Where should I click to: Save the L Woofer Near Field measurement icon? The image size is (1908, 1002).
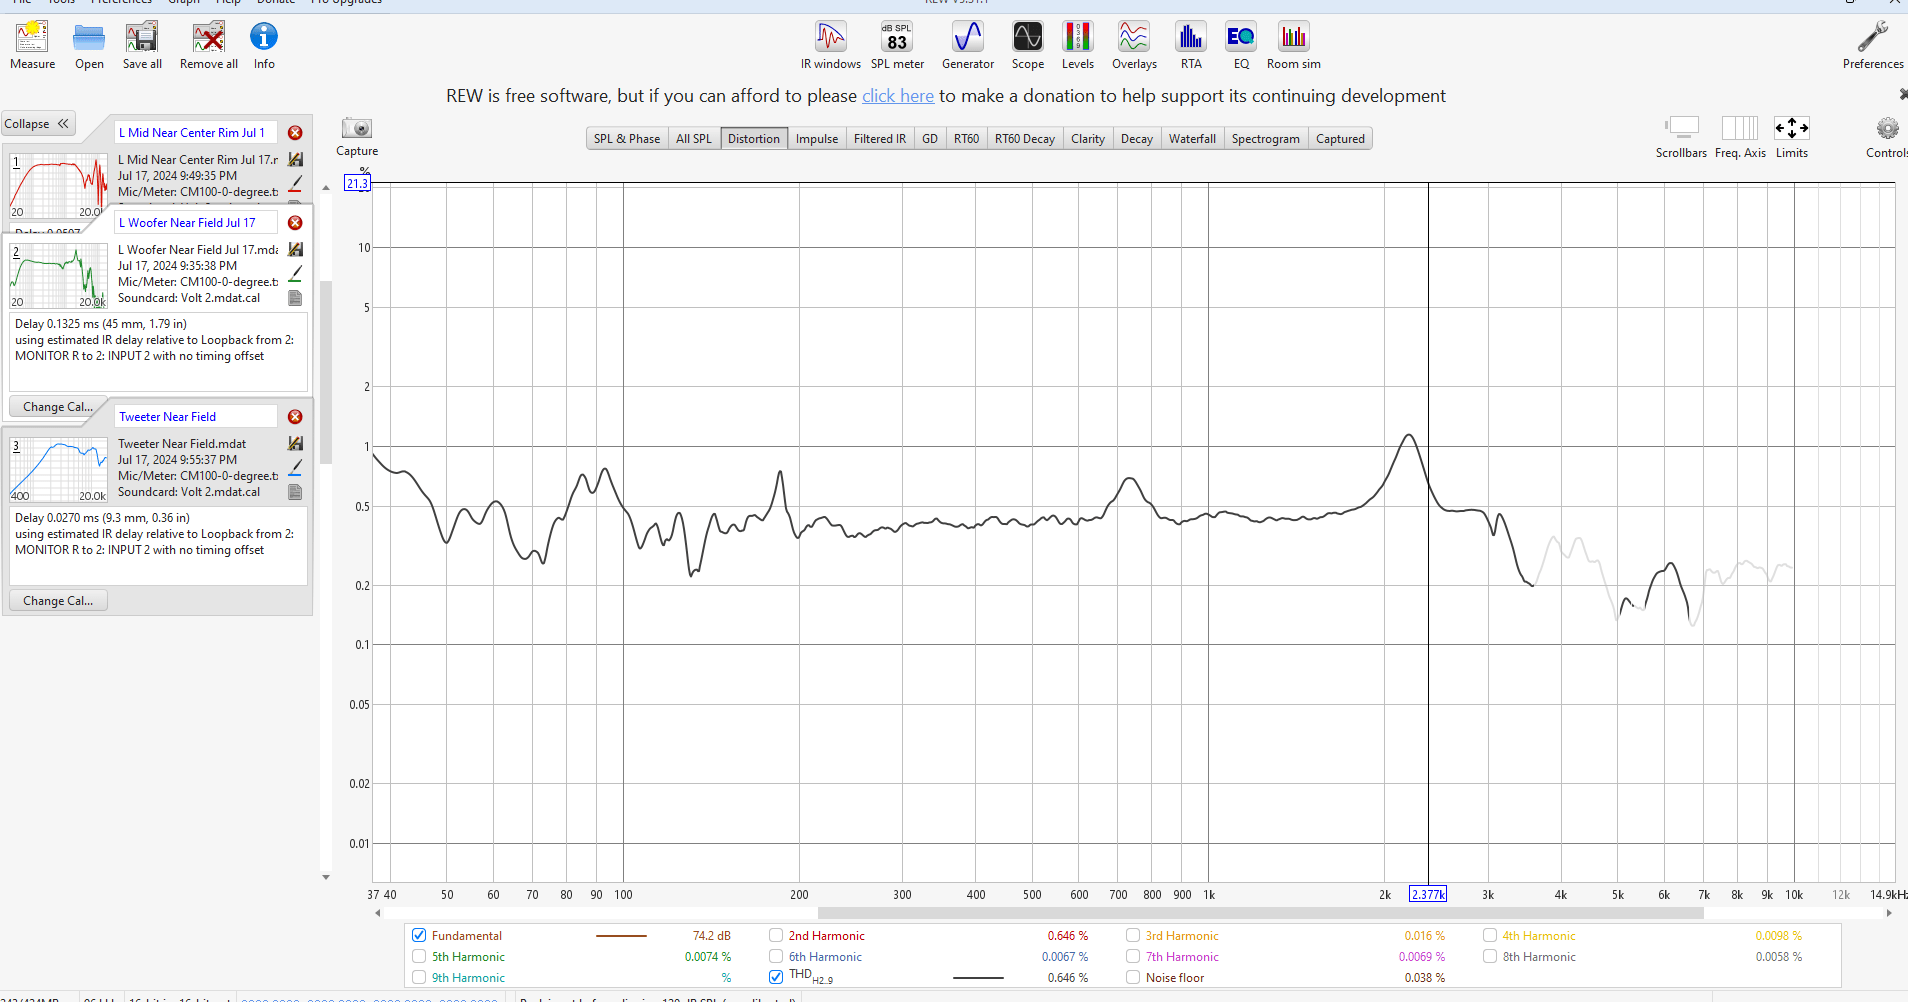[295, 250]
